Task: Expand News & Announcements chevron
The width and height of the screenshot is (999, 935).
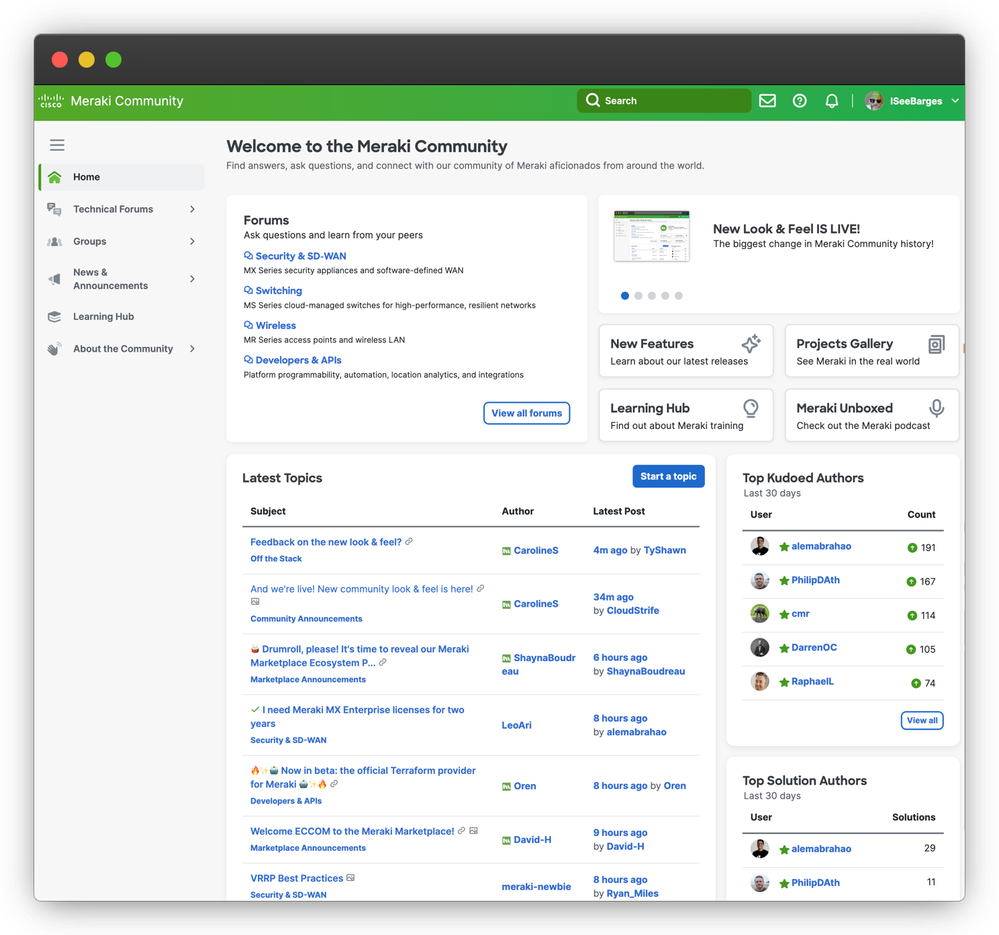Action: coord(192,279)
